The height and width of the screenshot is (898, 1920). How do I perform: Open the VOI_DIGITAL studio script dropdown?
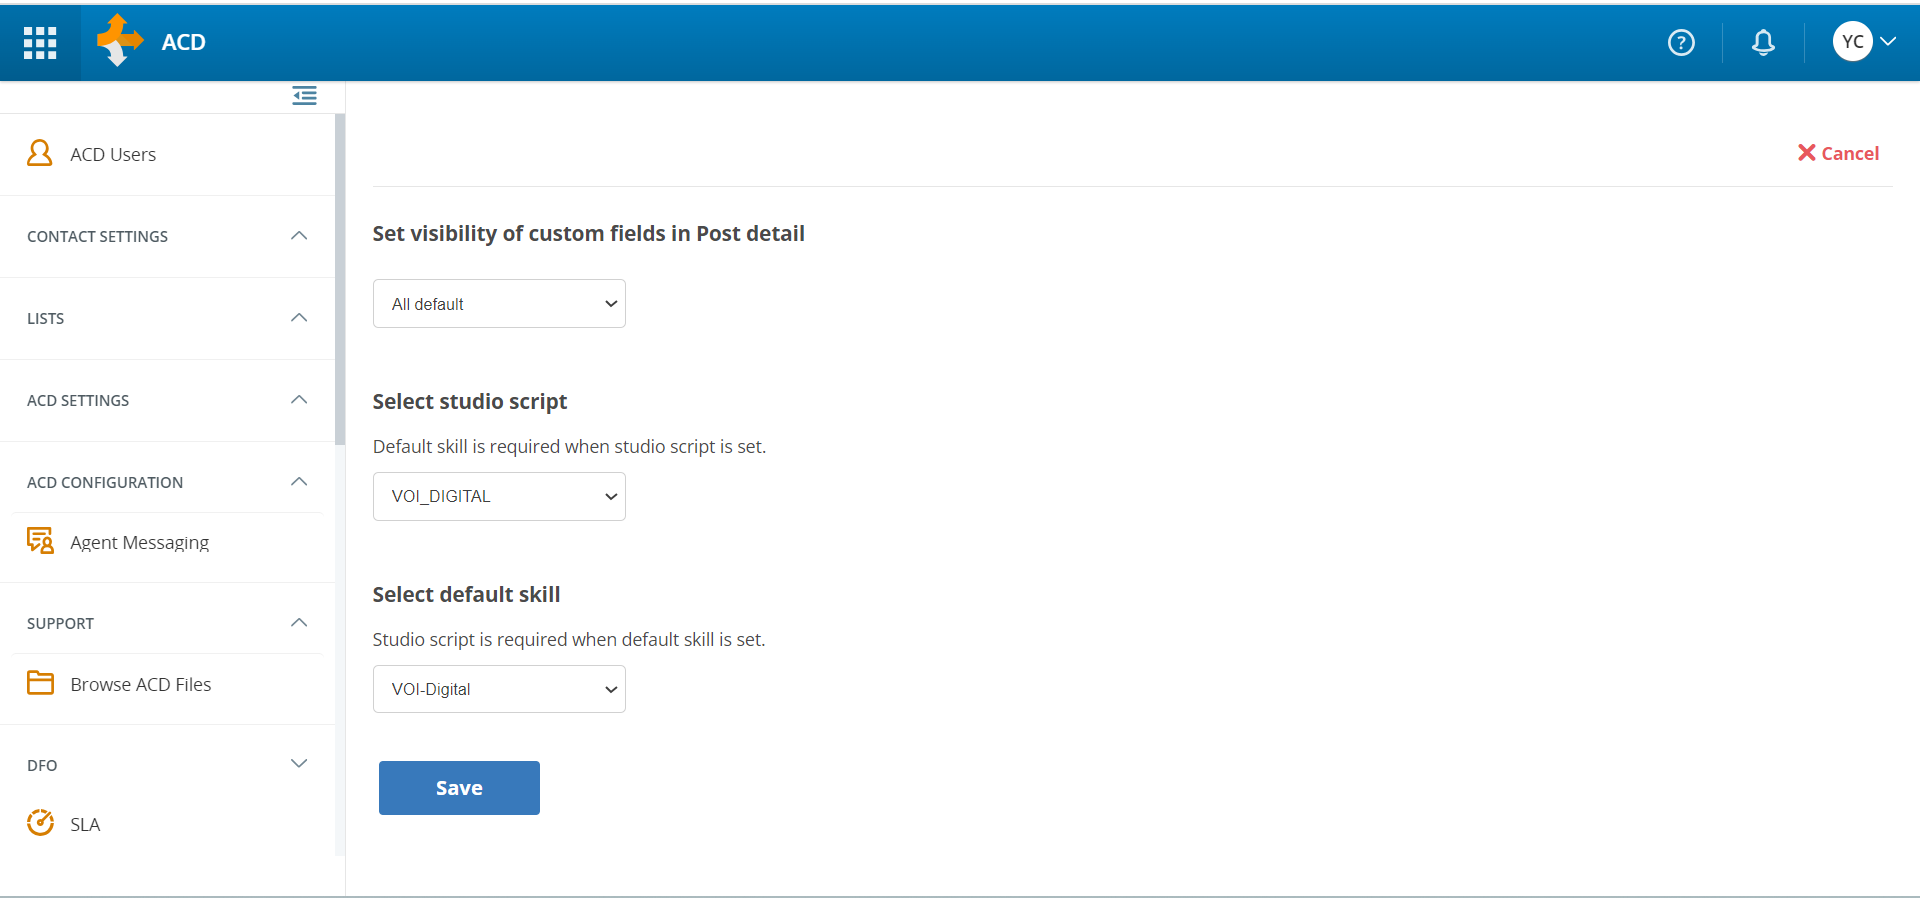(x=499, y=497)
